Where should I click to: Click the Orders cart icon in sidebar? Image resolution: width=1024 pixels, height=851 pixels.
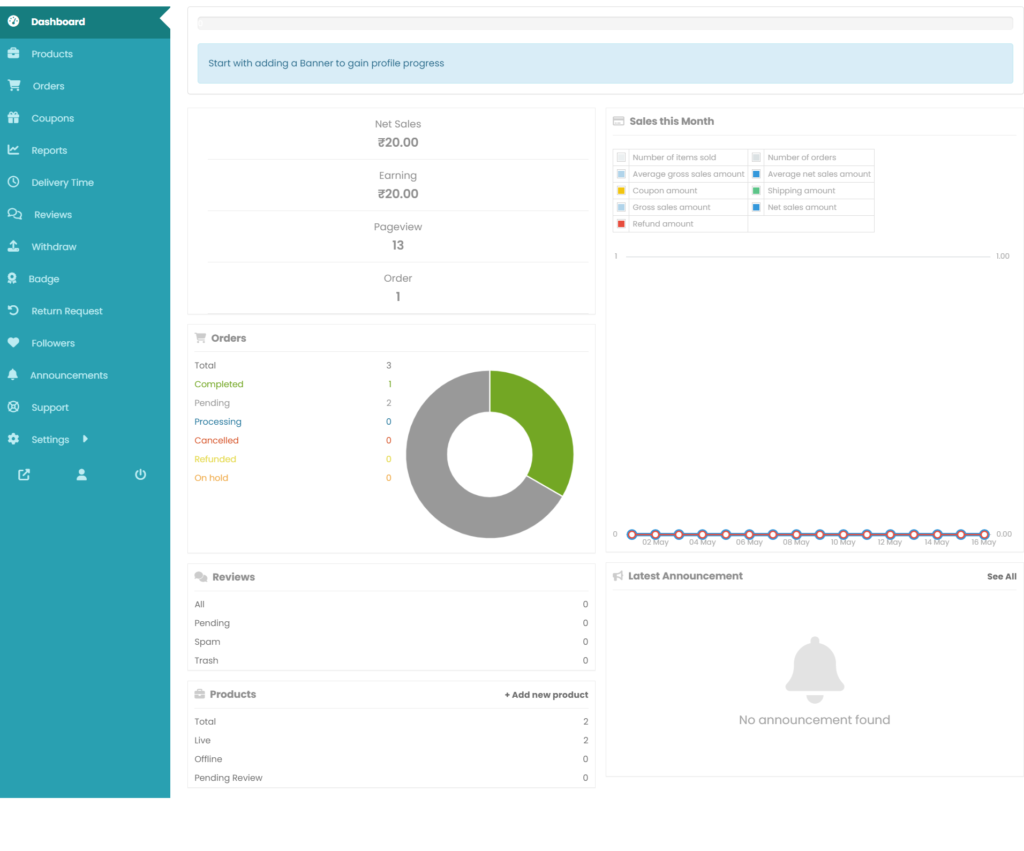click(x=14, y=86)
